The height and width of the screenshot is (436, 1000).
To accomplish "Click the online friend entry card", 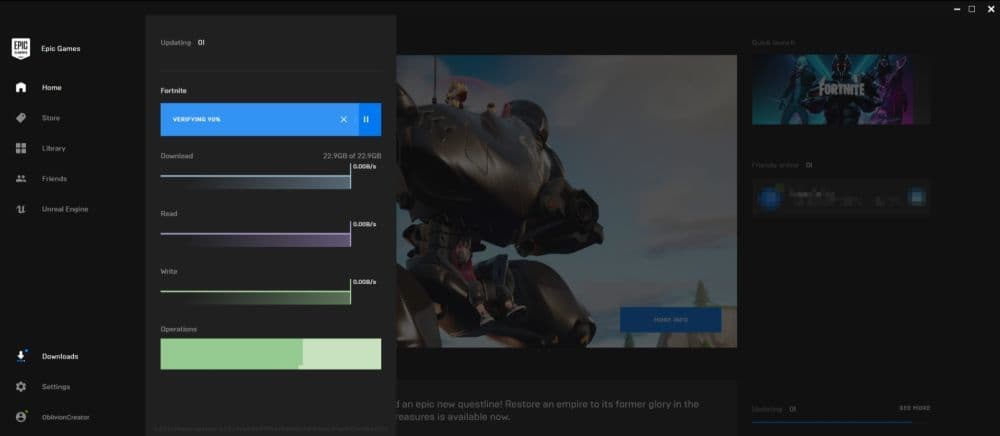I will 841,198.
